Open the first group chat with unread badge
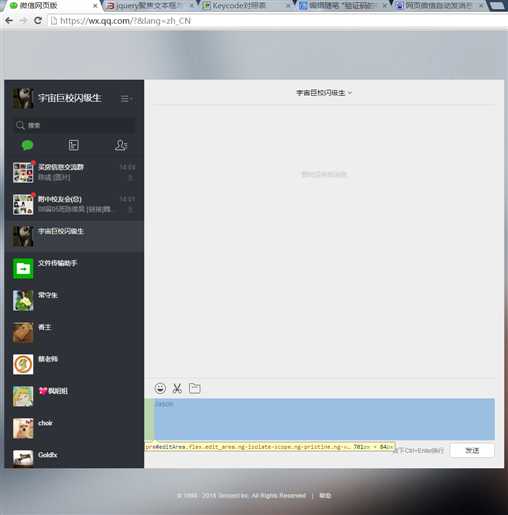508x515 pixels. (74, 172)
